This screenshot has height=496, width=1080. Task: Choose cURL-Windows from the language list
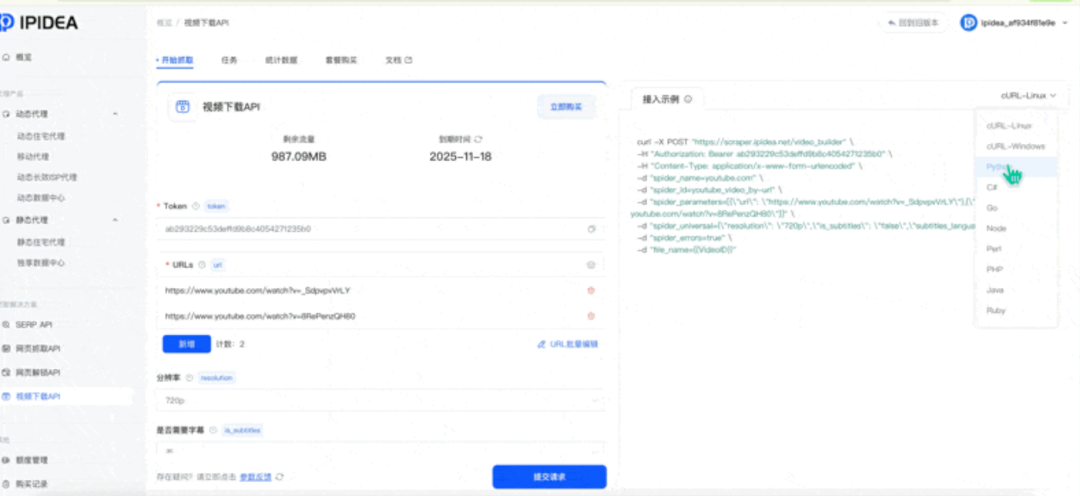(1015, 146)
